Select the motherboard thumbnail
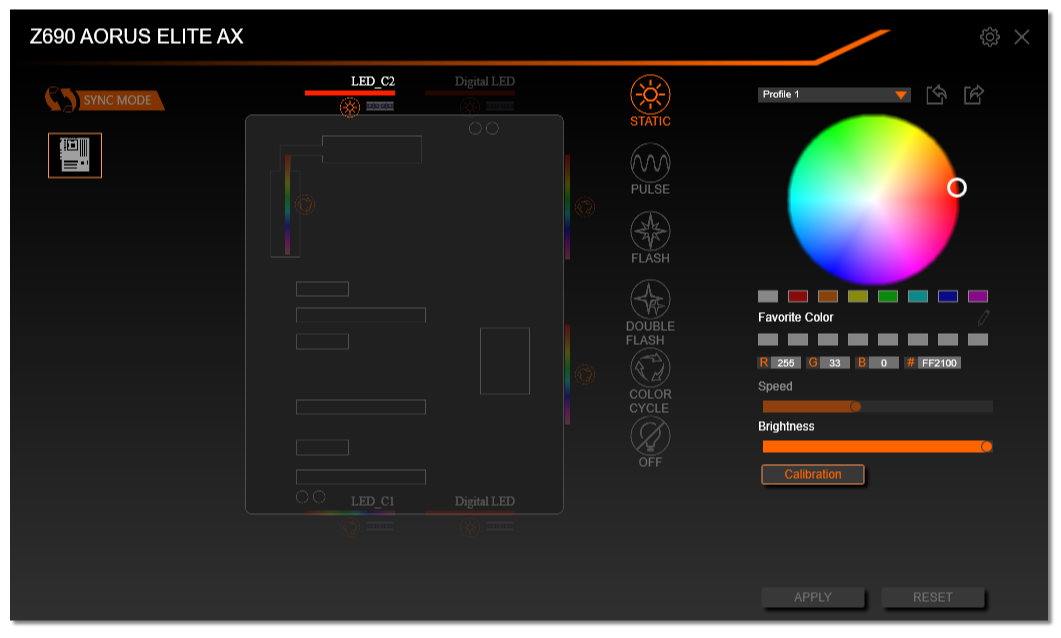Image resolution: width=1061 pixels, height=638 pixels. pyautogui.click(x=75, y=156)
